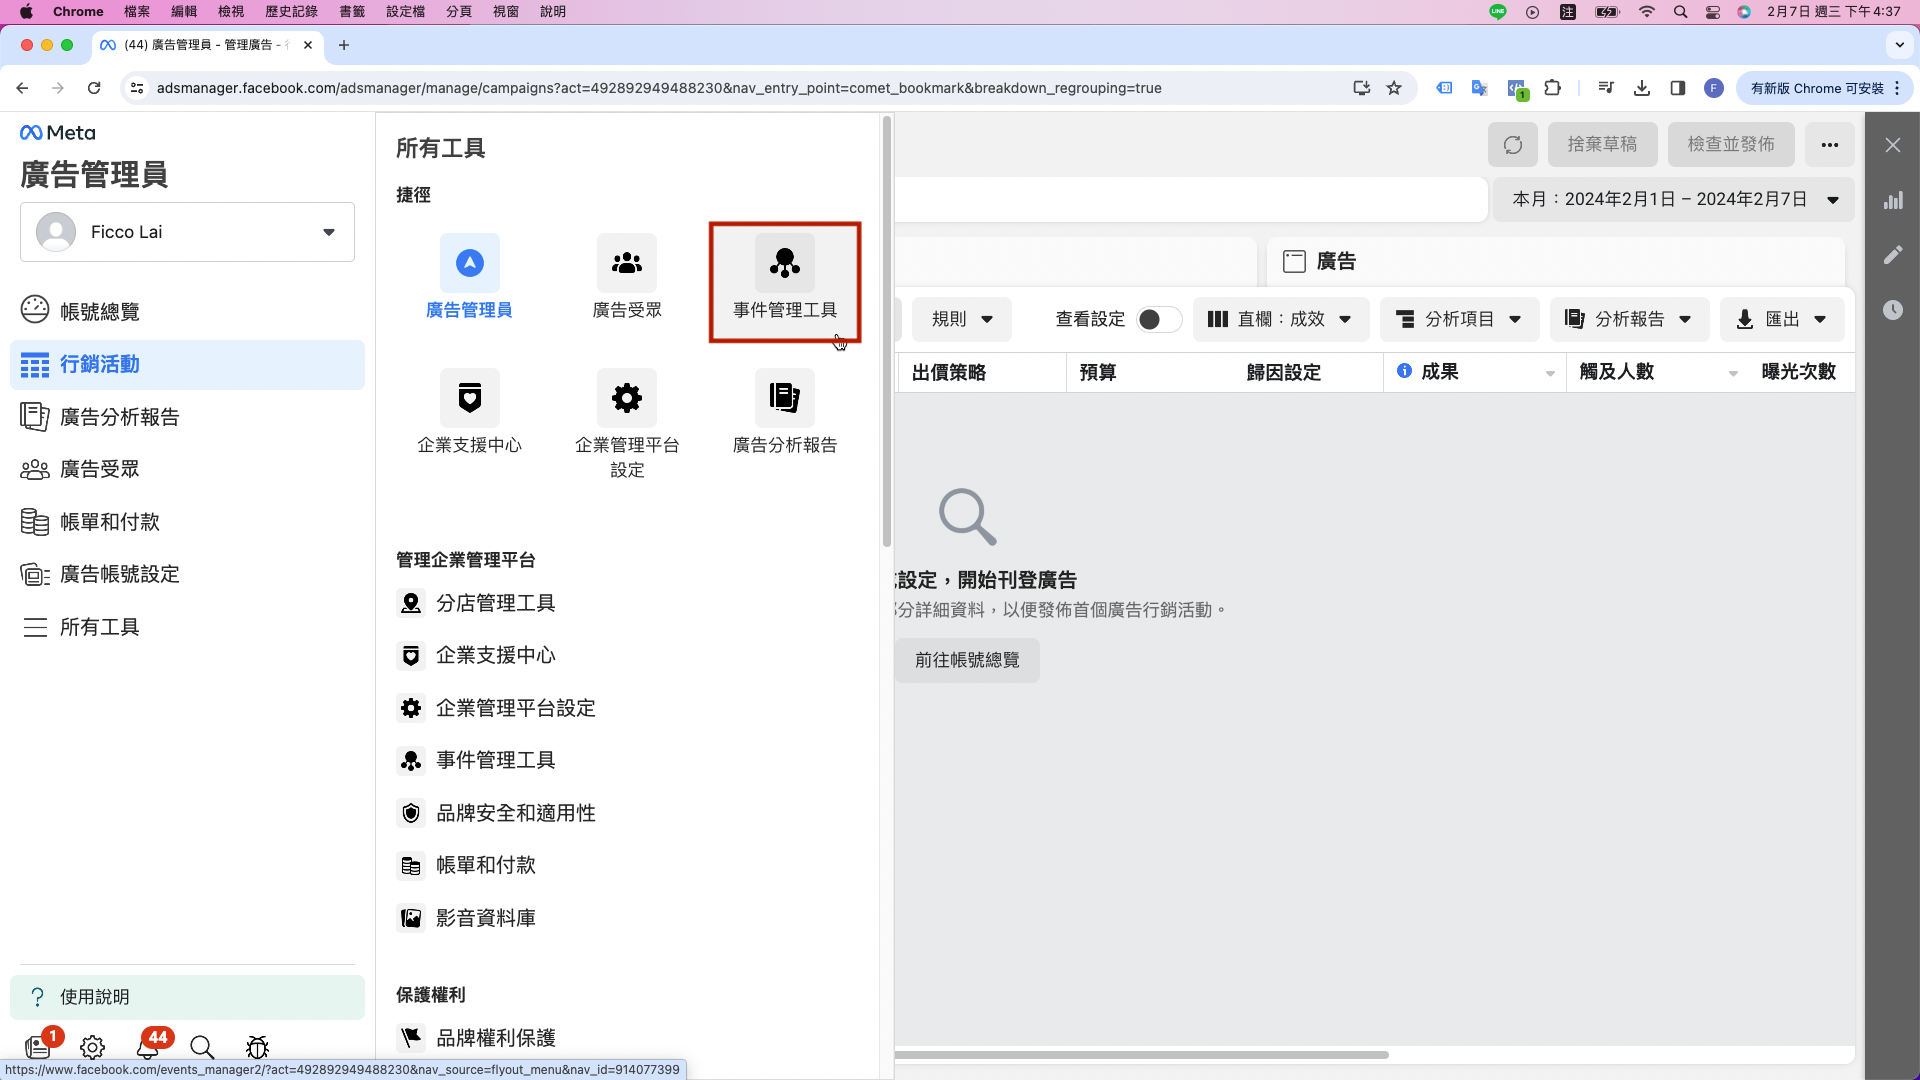
Task: Open the news icon with badge 1
Action: (x=38, y=1046)
